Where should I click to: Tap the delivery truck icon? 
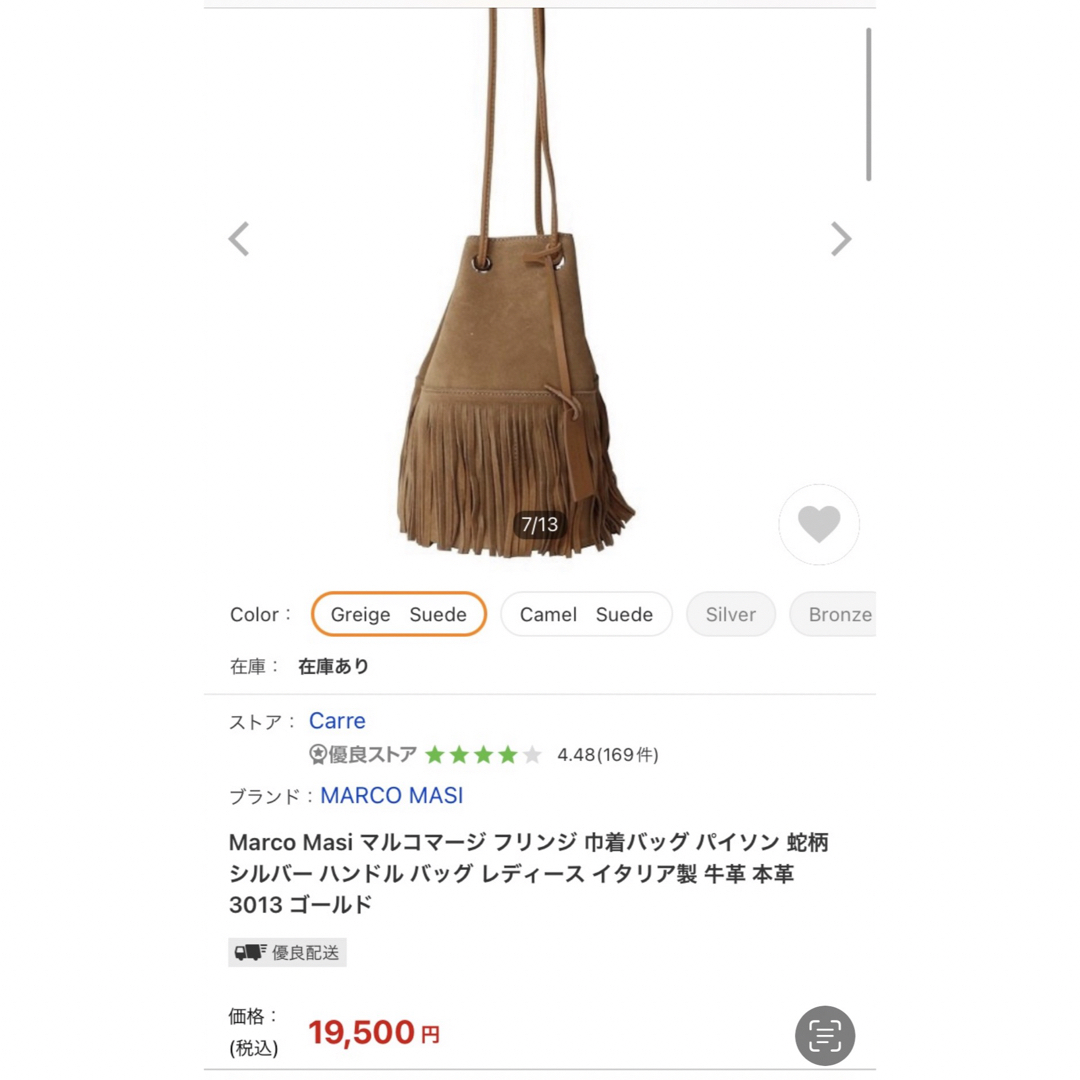click(249, 953)
